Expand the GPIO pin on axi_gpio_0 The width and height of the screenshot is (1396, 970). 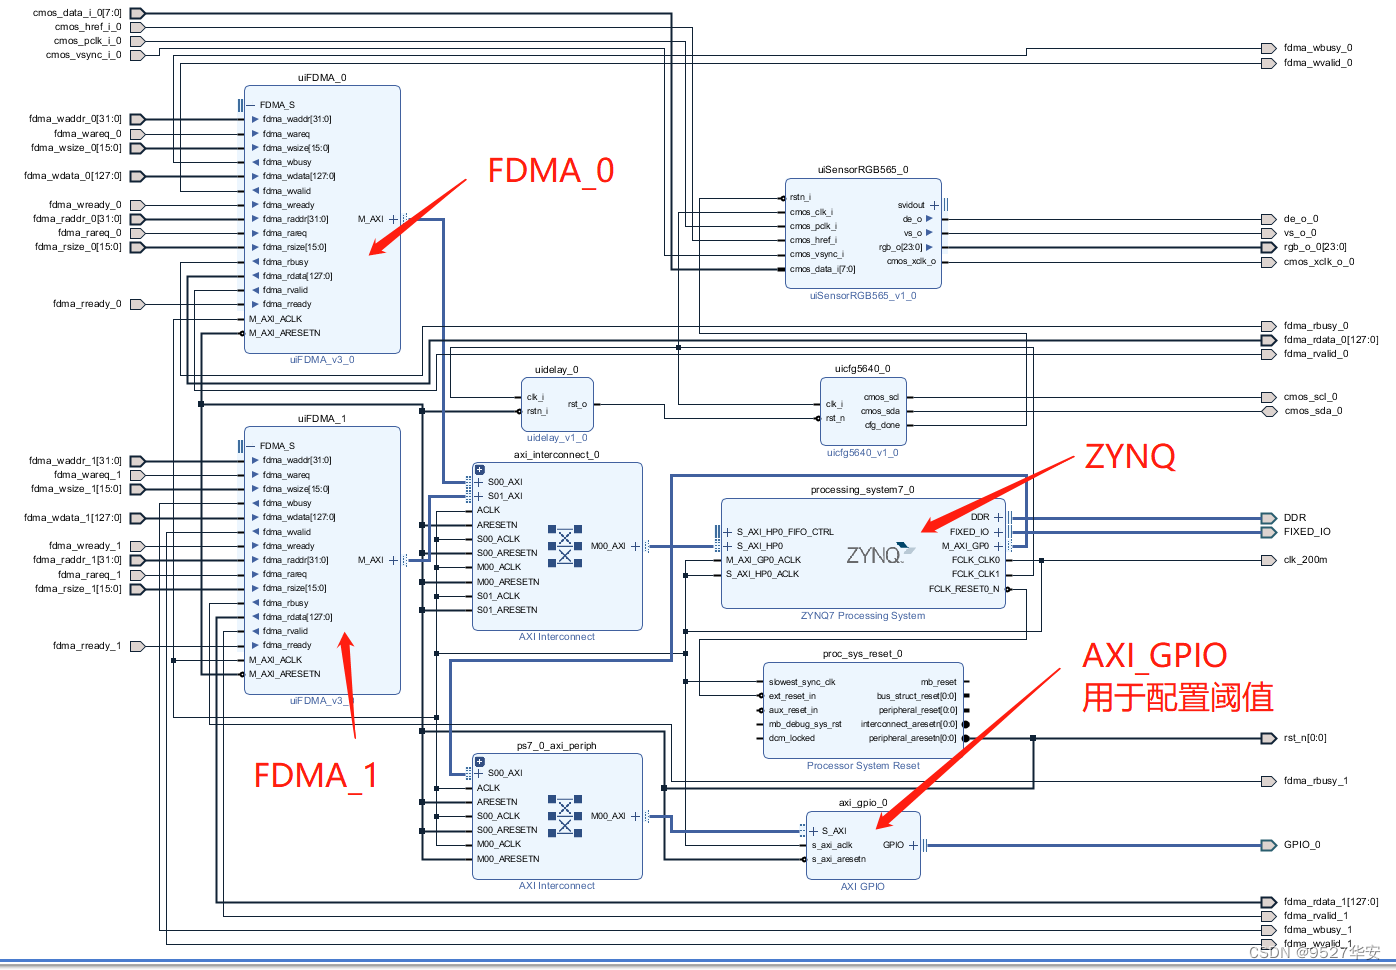pos(913,845)
